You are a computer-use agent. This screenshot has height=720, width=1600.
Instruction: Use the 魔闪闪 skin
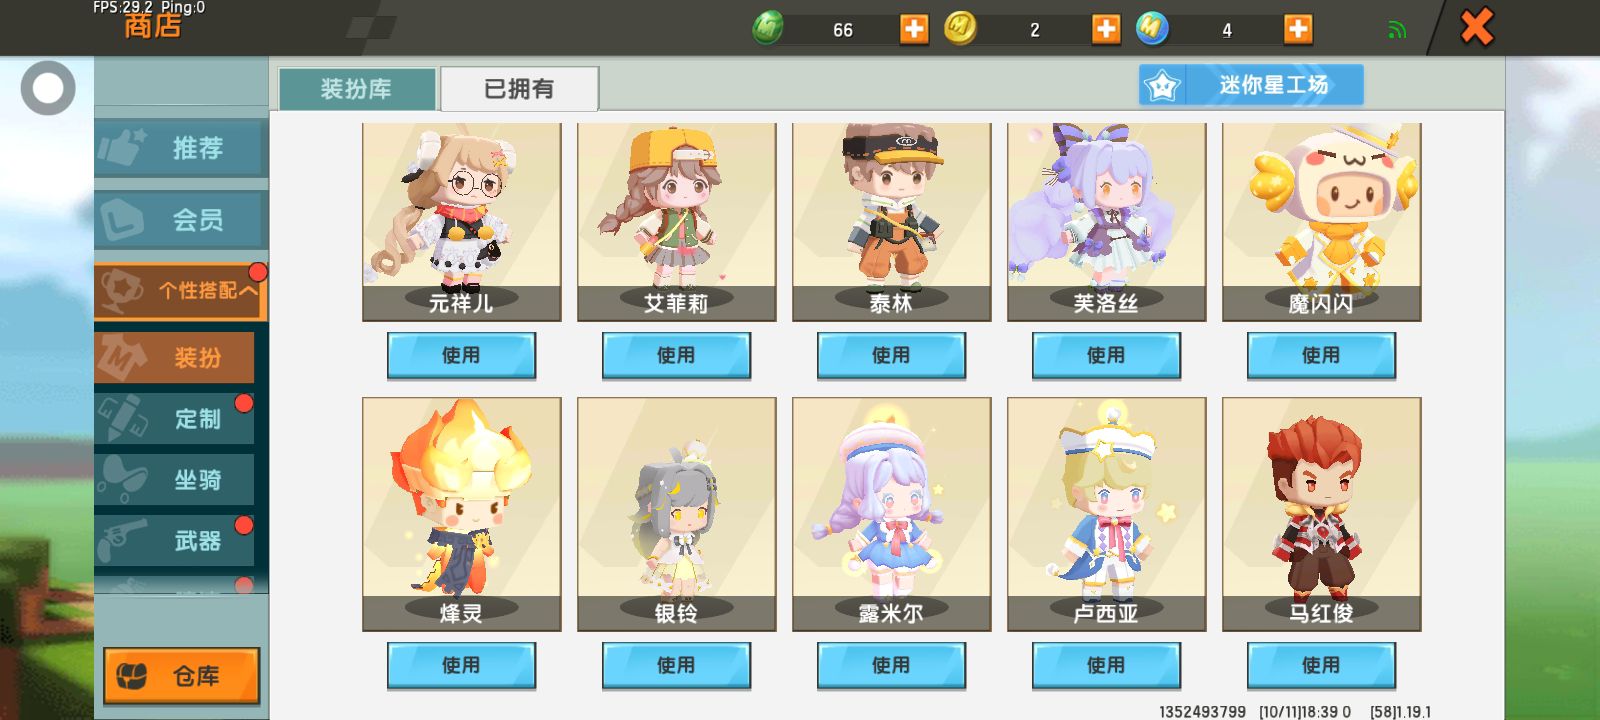pyautogui.click(x=1321, y=356)
